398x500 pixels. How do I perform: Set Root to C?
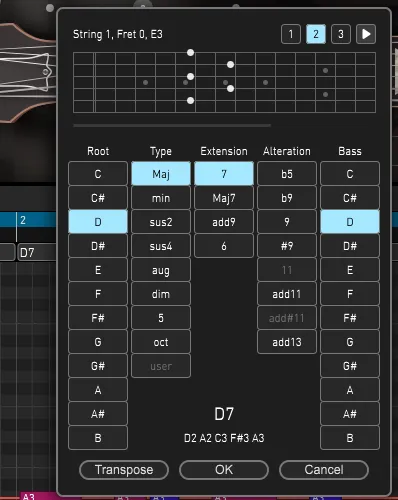point(98,174)
